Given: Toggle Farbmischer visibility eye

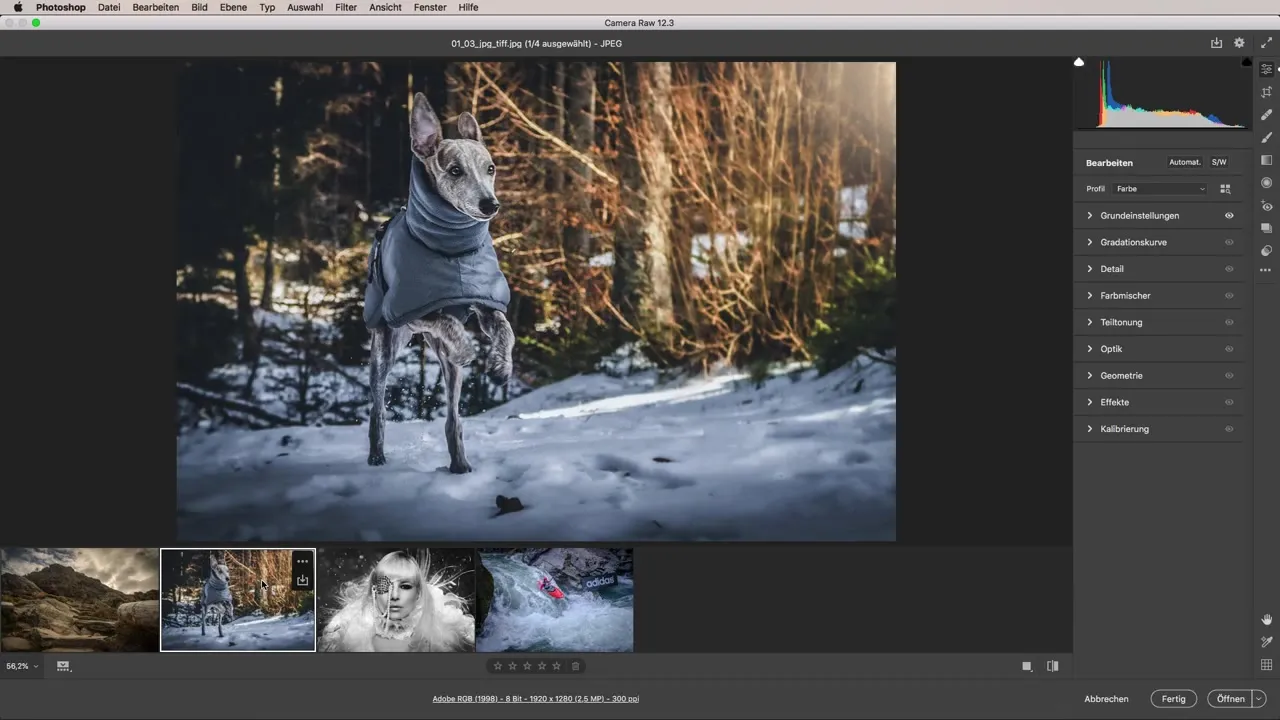Looking at the screenshot, I should click(1229, 296).
